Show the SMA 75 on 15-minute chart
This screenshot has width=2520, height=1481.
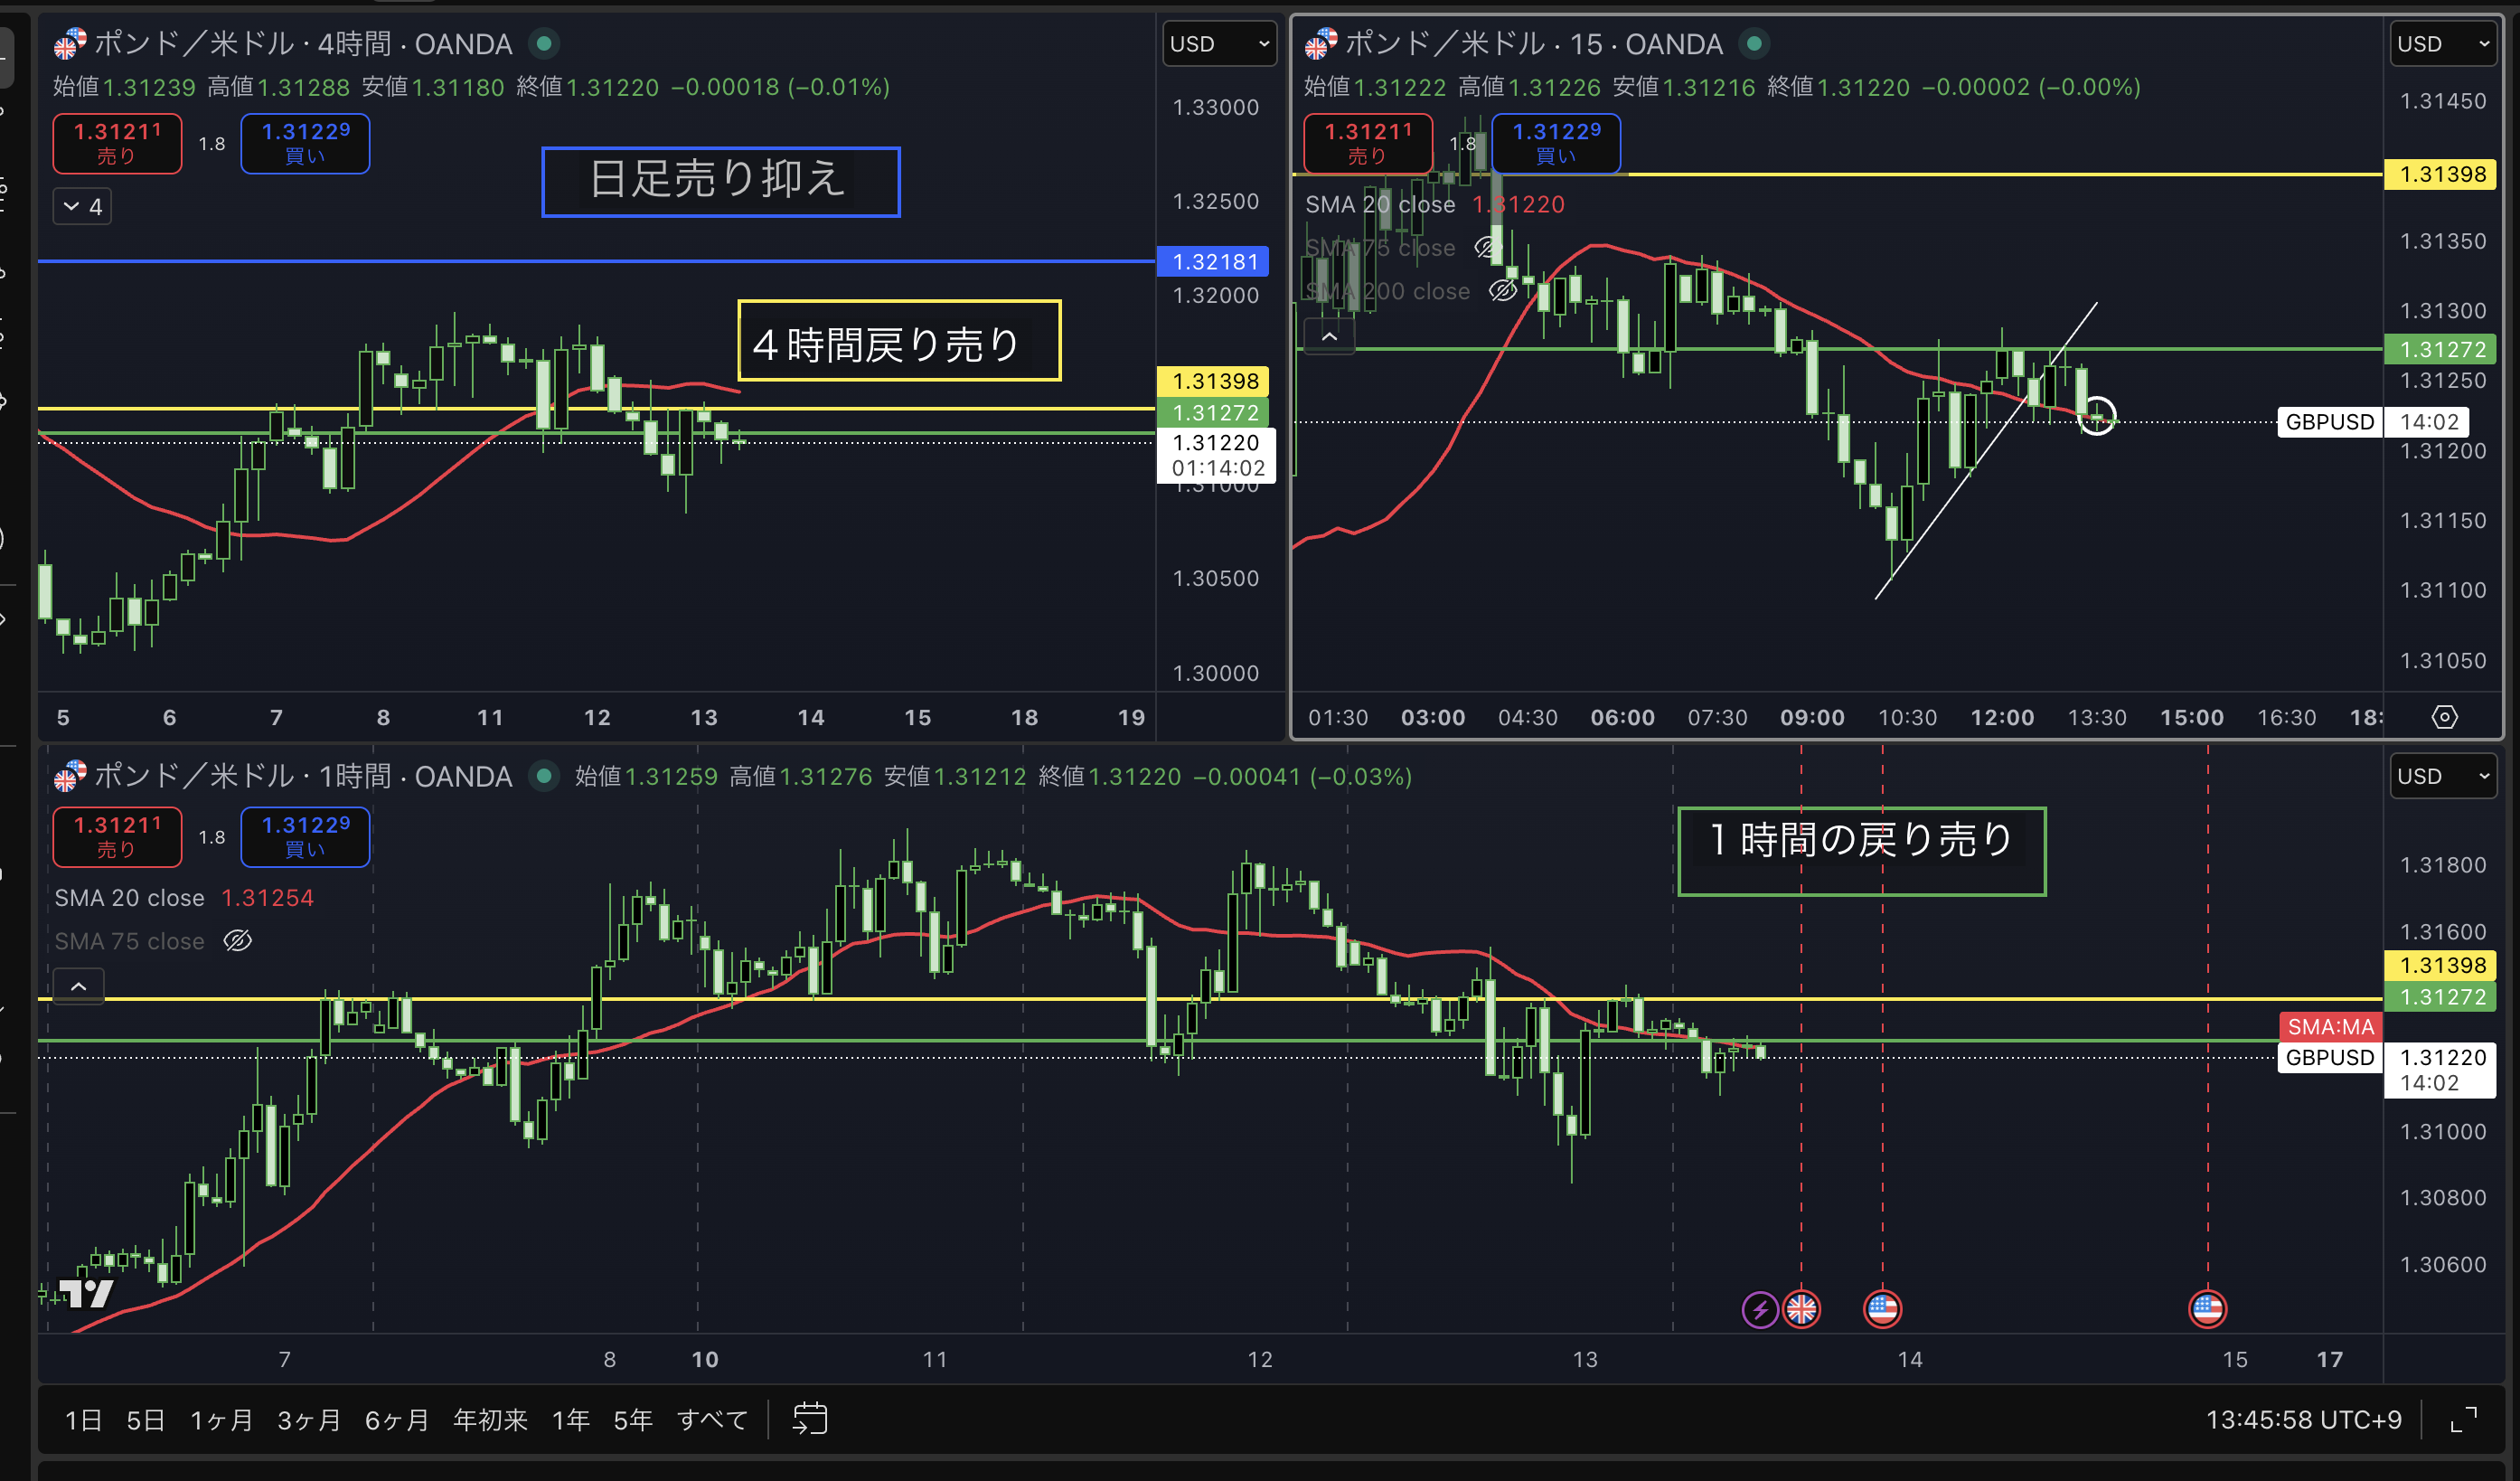(1488, 248)
